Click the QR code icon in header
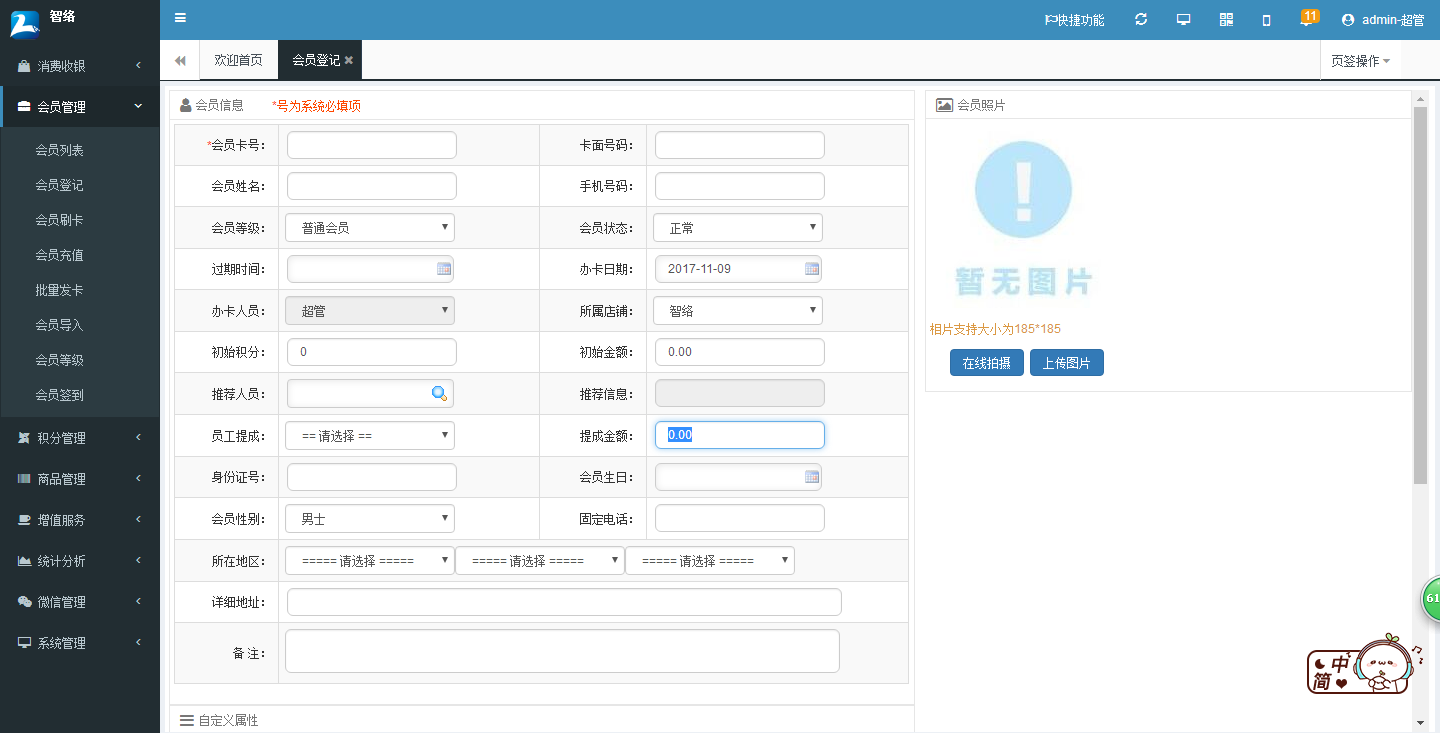The image size is (1440, 737). pyautogui.click(x=1226, y=20)
